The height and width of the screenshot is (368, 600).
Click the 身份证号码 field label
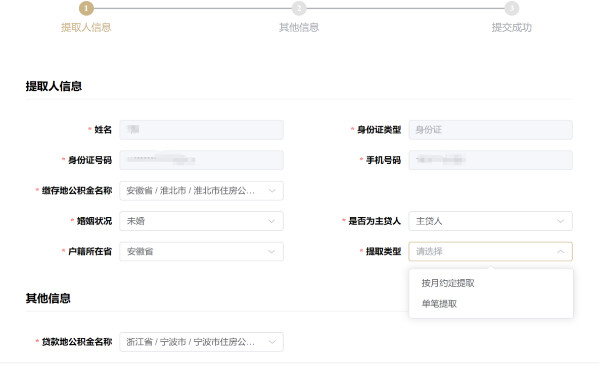90,160
